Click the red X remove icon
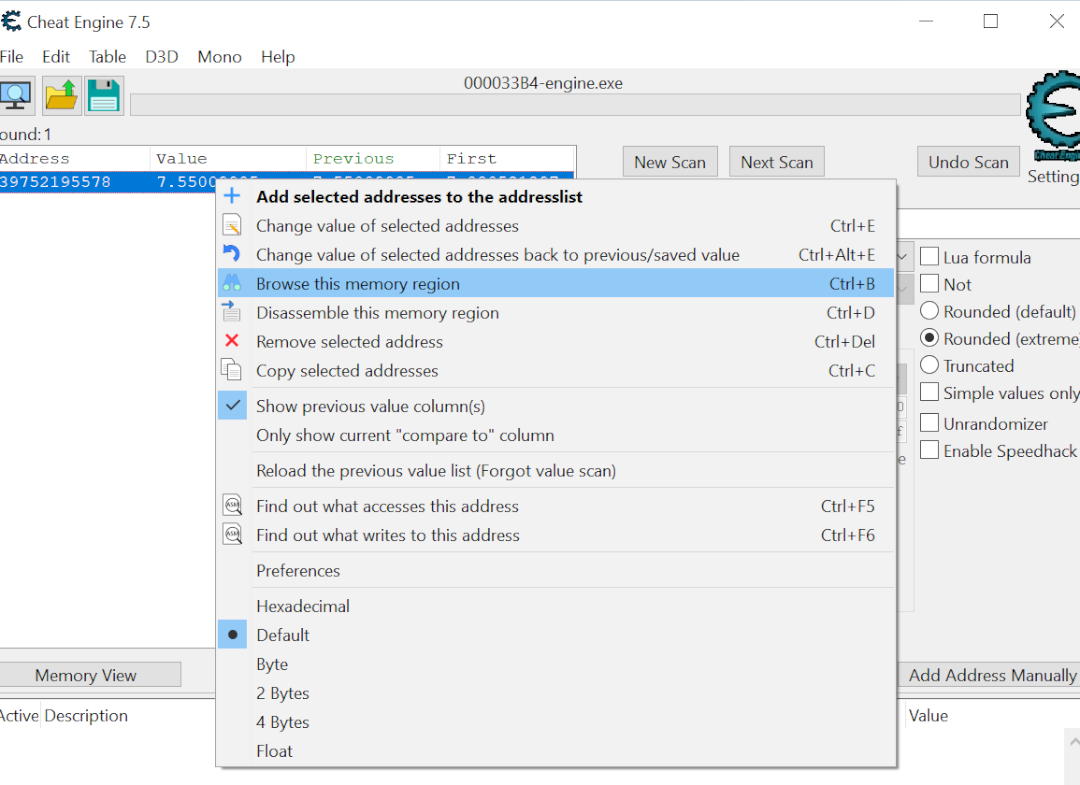The image size is (1080, 785). 232,341
